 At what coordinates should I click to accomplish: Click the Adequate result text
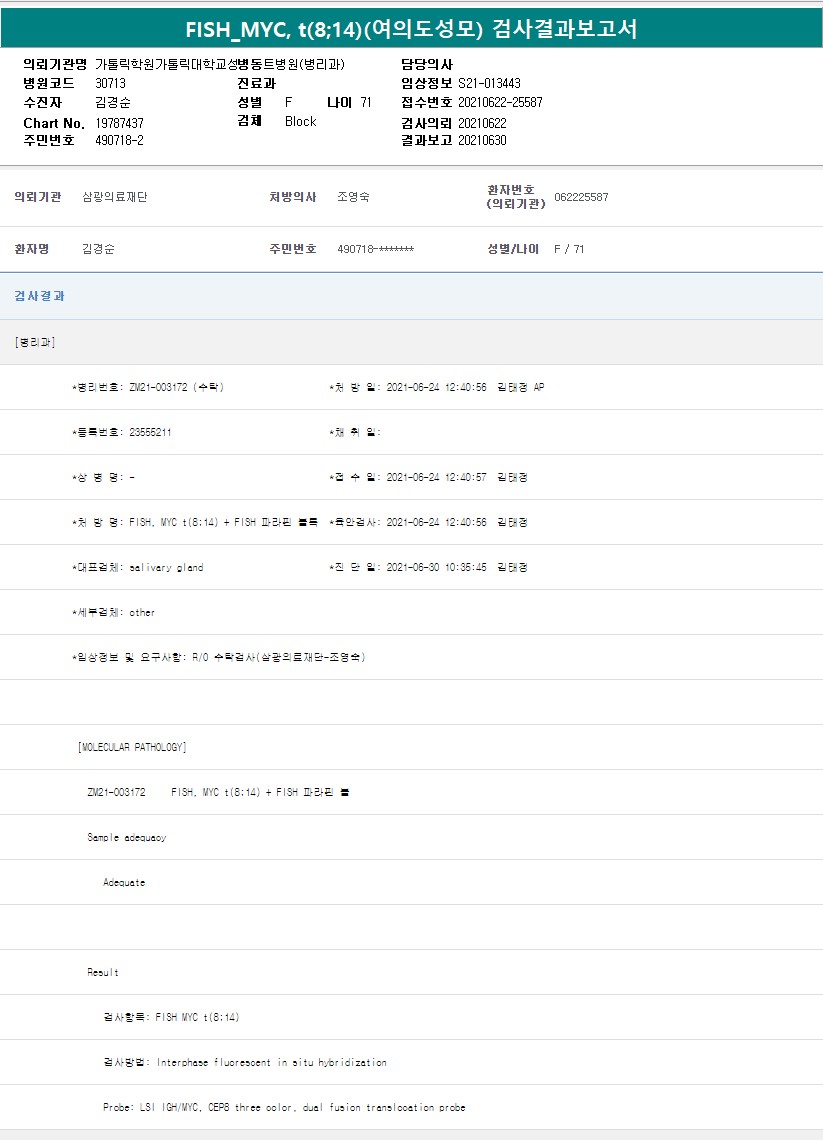pyautogui.click(x=124, y=882)
